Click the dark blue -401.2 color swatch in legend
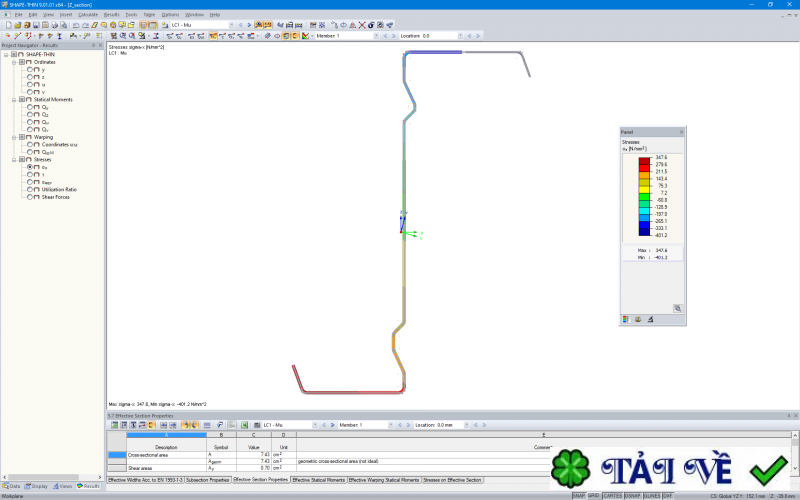The width and height of the screenshot is (800, 500). 644,232
